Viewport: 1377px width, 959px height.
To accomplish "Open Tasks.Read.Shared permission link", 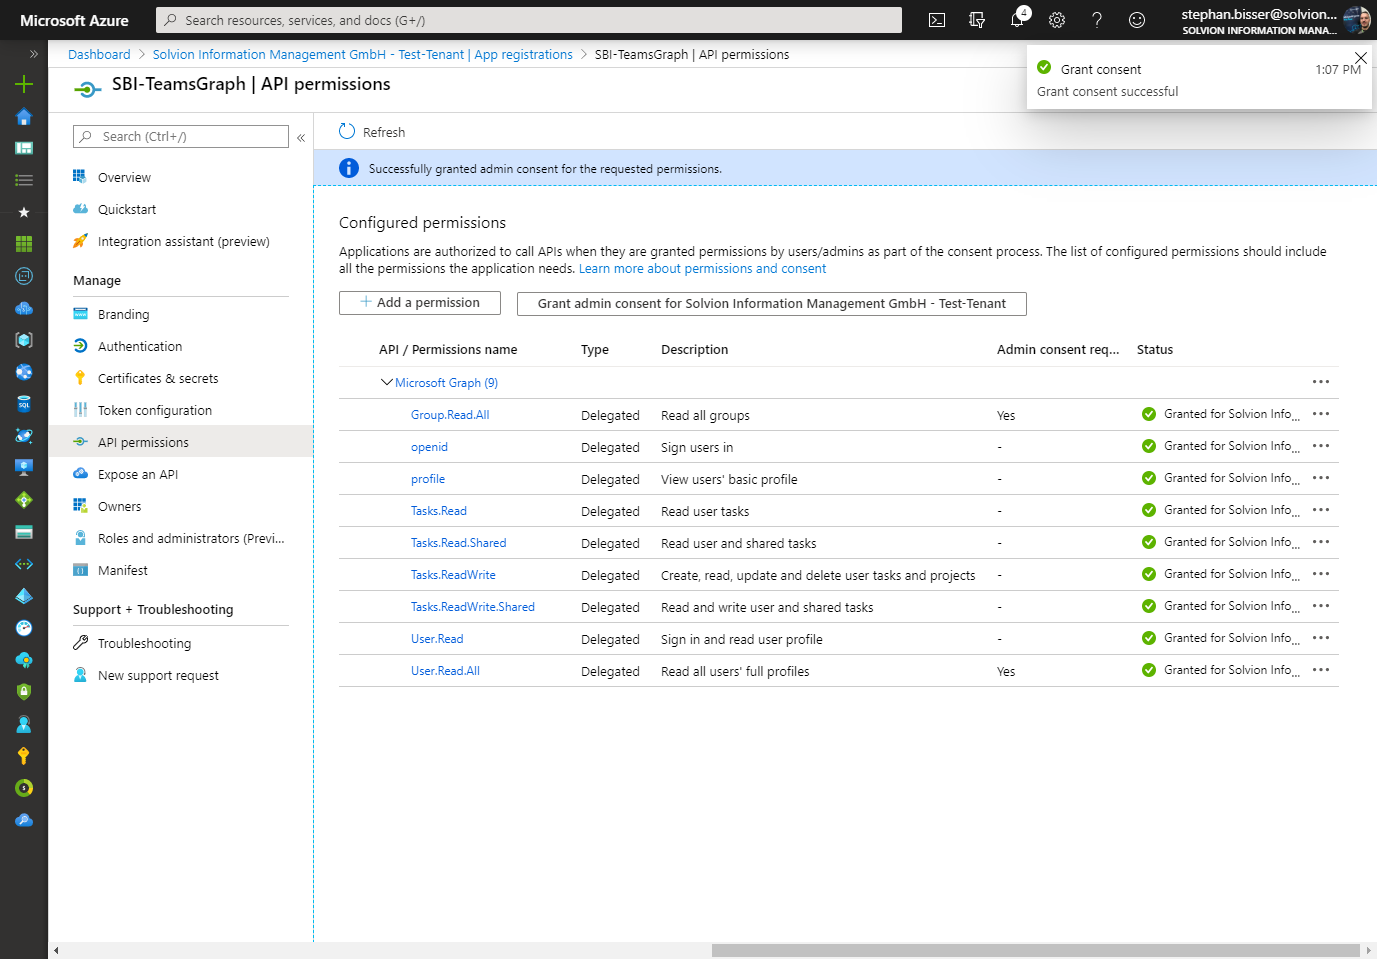I will pyautogui.click(x=458, y=543).
